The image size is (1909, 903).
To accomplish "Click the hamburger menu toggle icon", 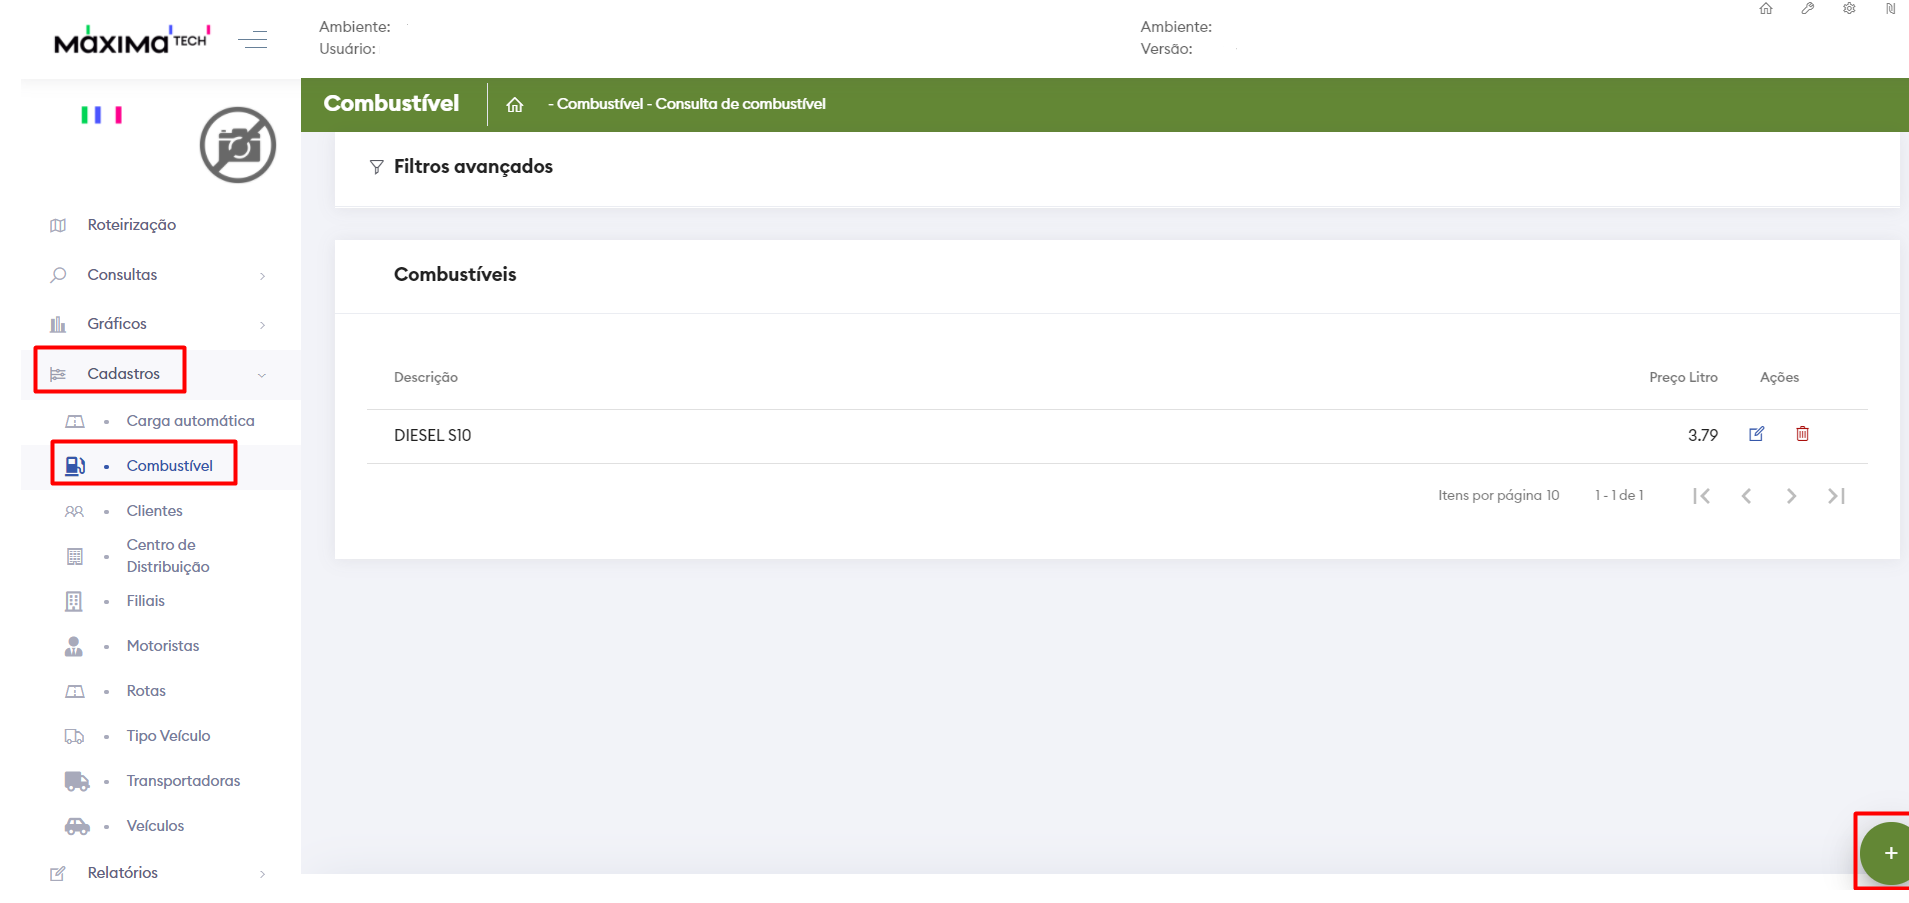I will 253,40.
